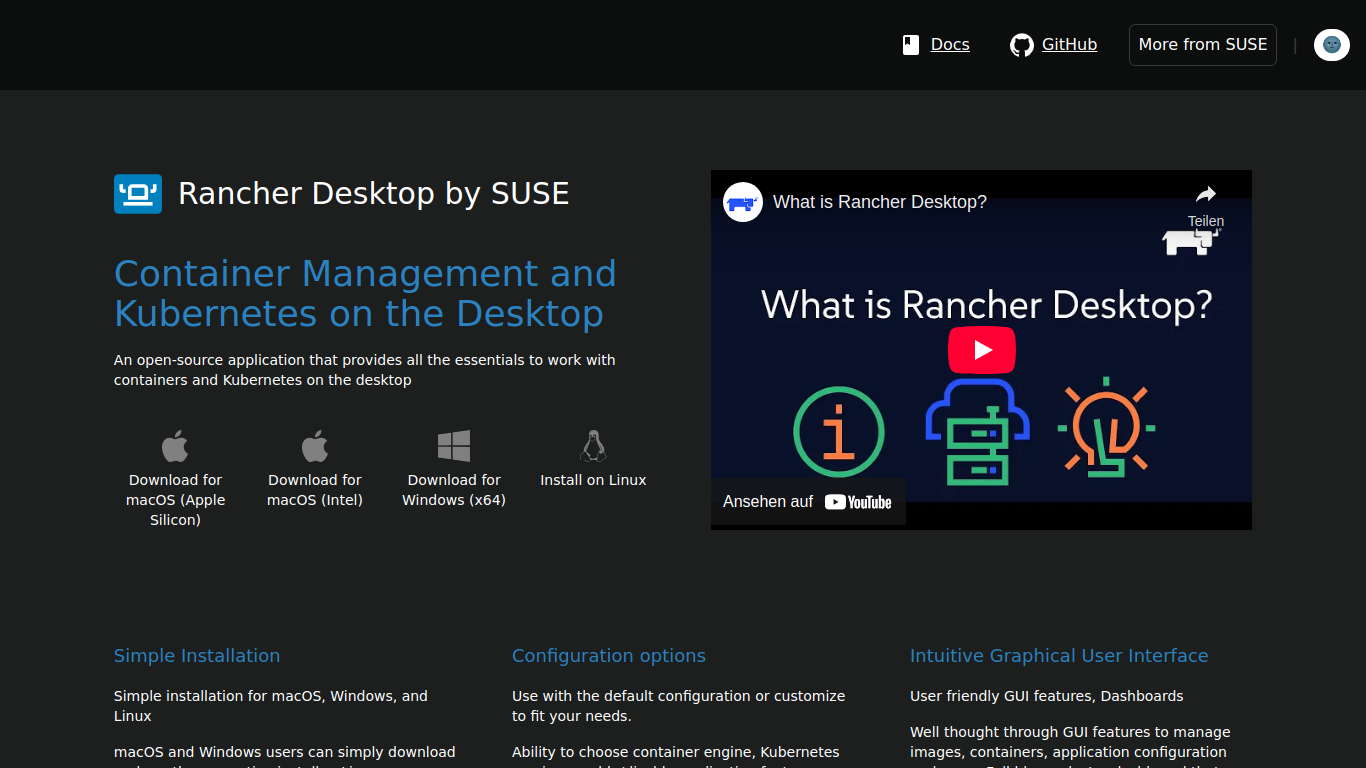Viewport: 1366px width, 768px height.
Task: Click Intuitive Graphical User Interface heading
Action: tap(1059, 656)
